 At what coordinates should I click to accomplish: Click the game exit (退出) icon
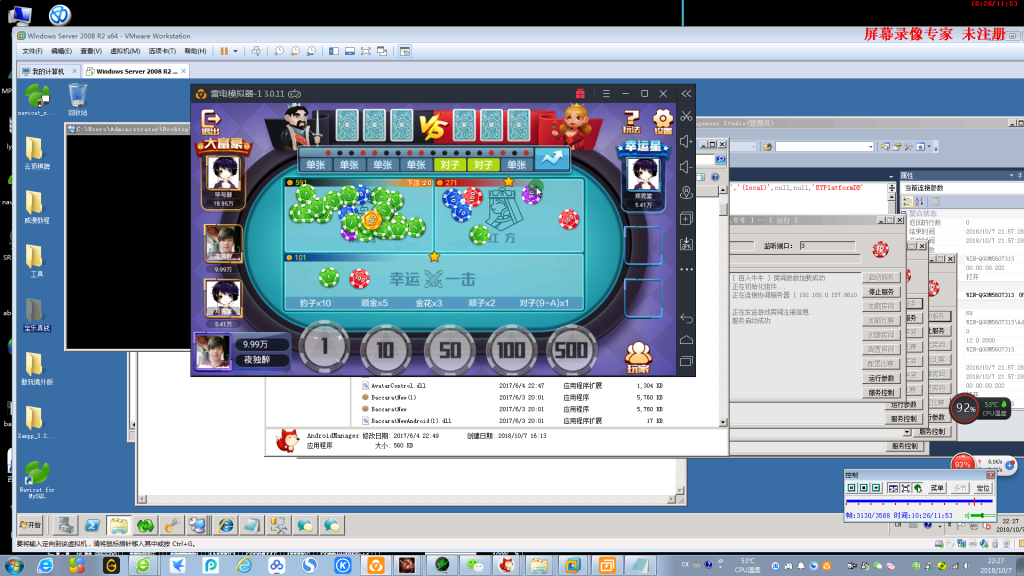tap(211, 121)
